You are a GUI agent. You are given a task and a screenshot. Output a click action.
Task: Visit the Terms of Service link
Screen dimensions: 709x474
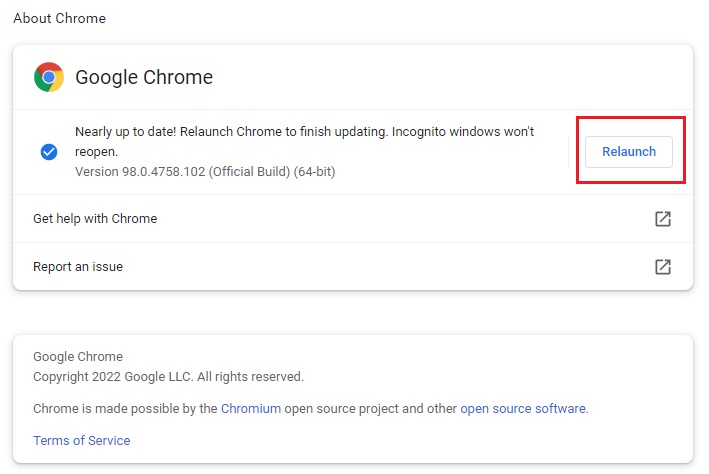point(81,441)
